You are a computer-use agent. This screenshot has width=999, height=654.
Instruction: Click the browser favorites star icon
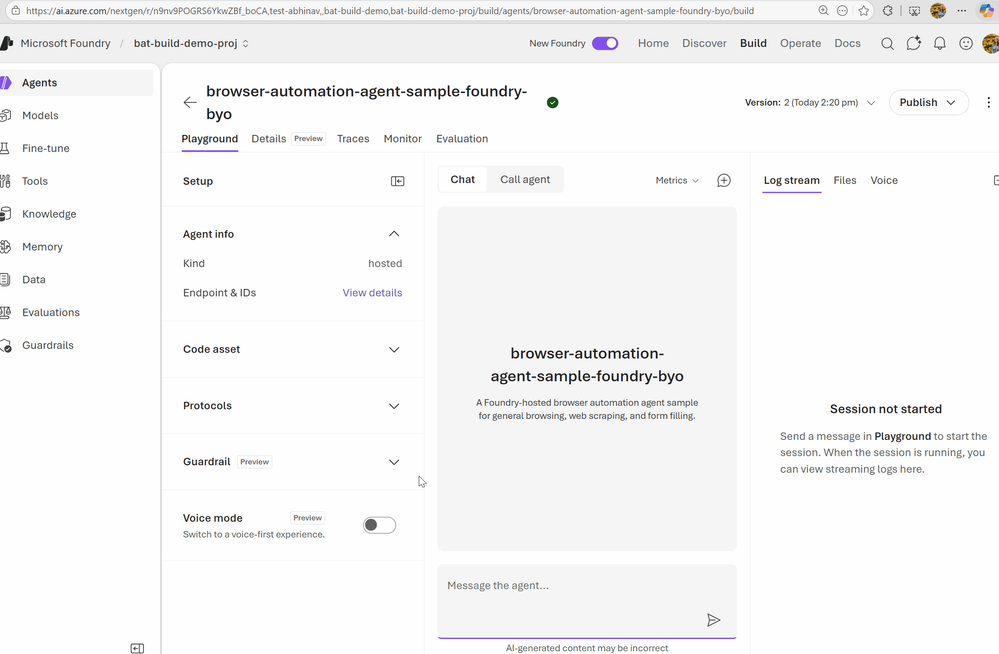click(863, 11)
